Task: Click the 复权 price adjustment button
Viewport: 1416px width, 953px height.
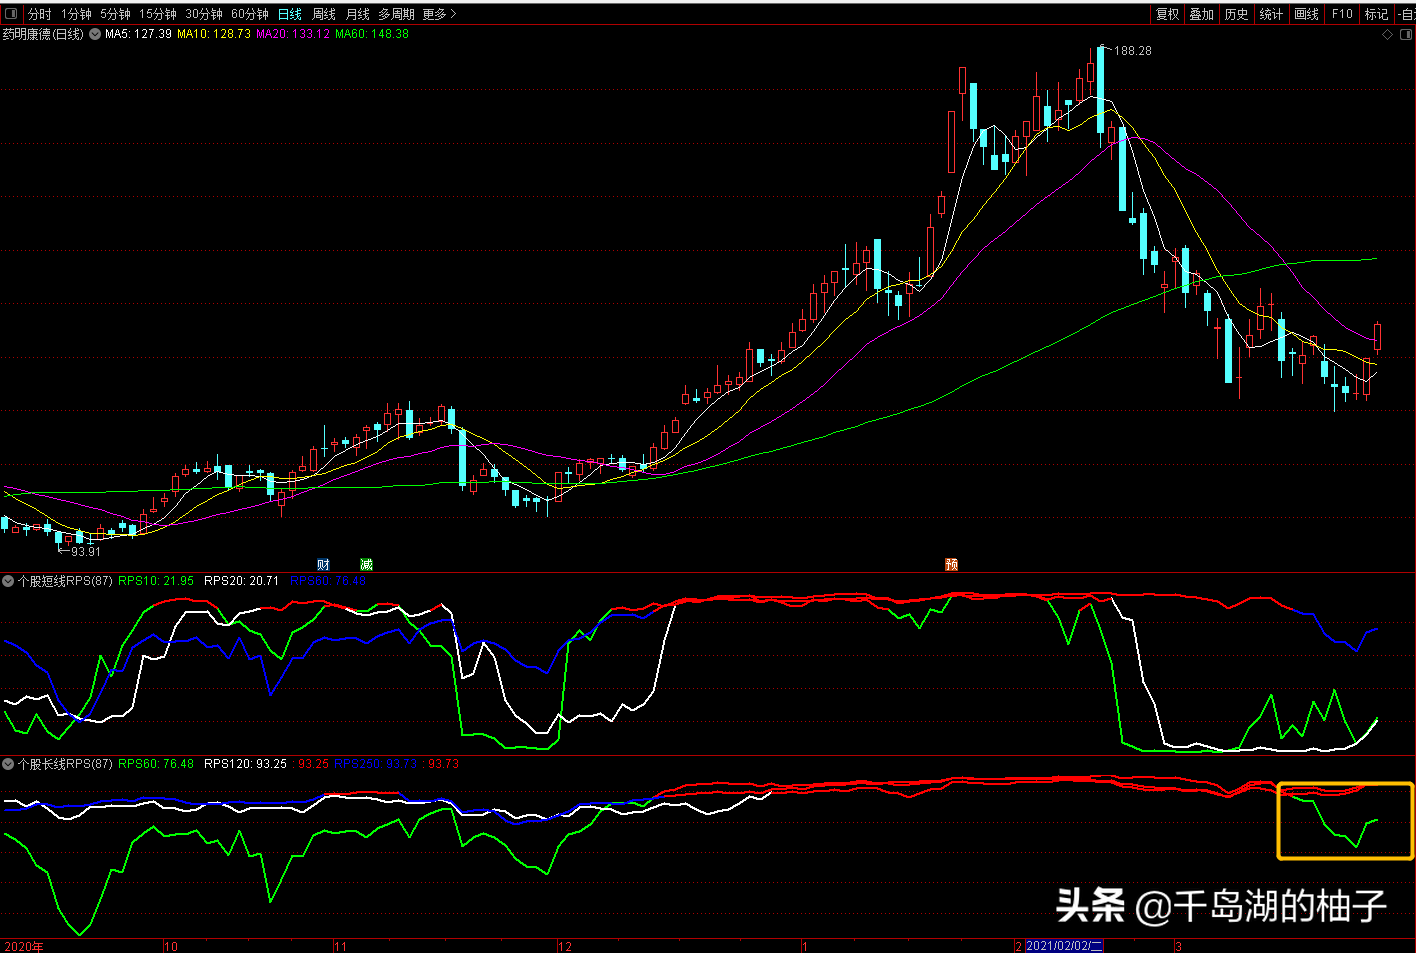Action: point(1167,14)
